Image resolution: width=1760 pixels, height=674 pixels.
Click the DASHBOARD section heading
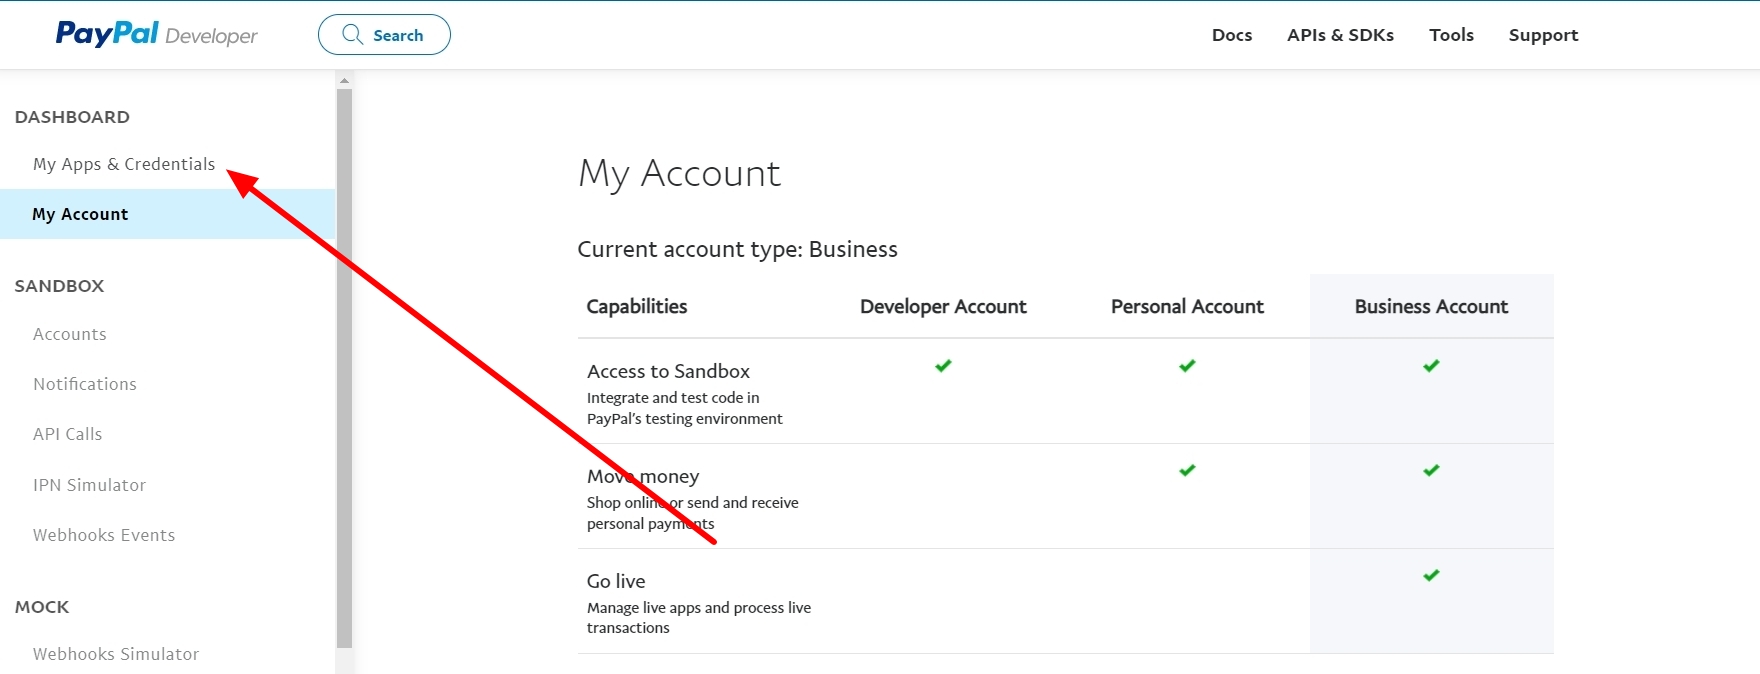tap(72, 117)
